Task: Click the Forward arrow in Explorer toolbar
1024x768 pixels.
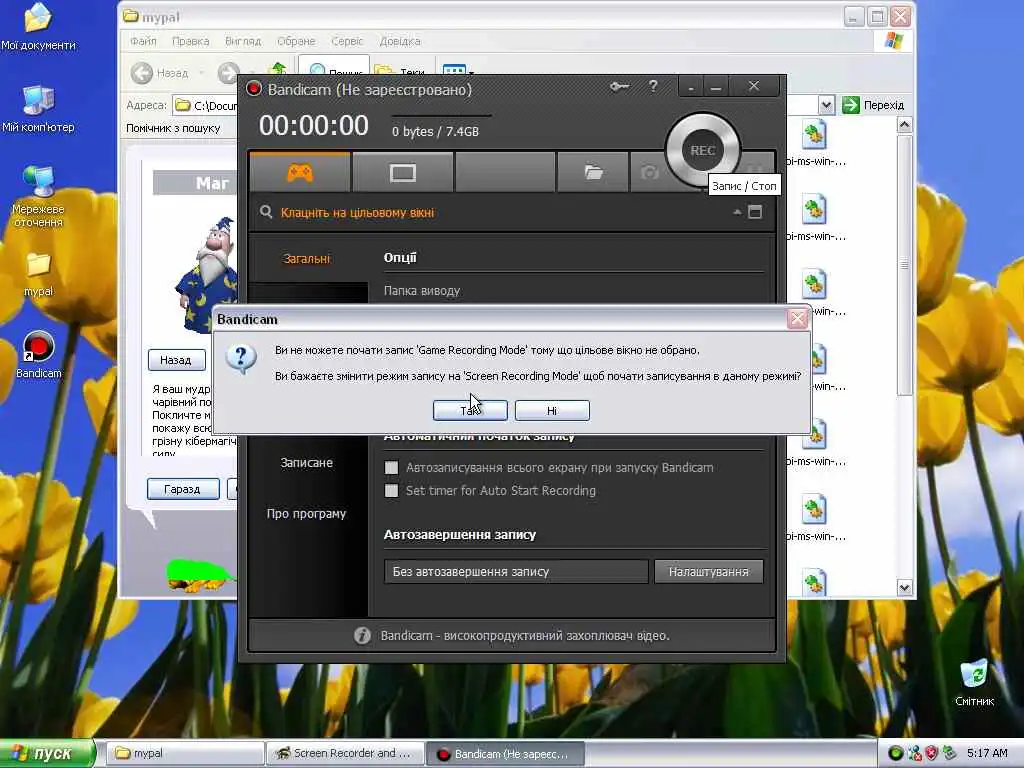Action: click(x=229, y=72)
